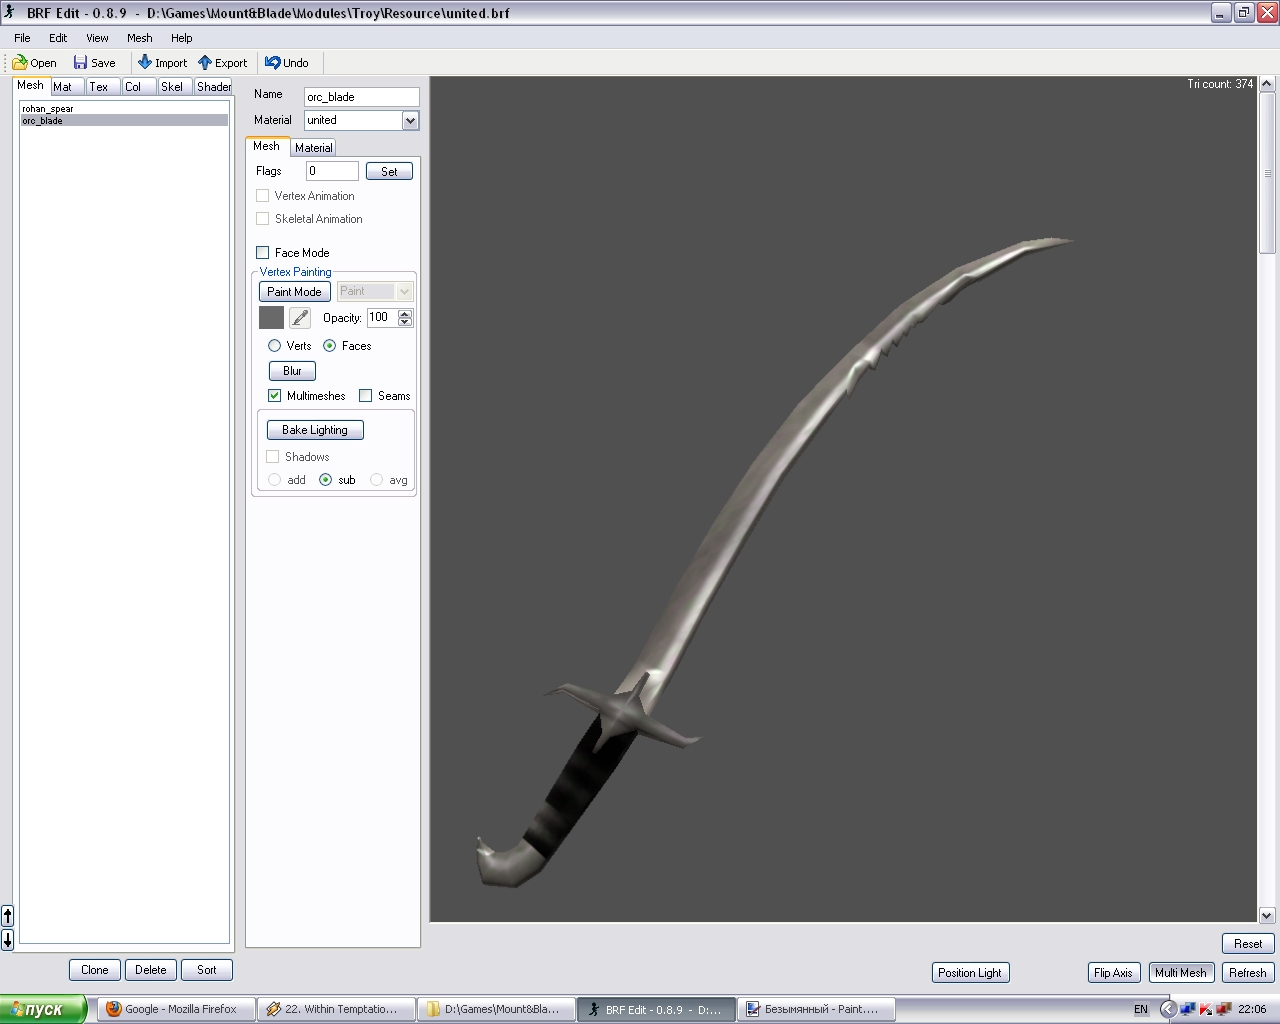Click the viewport scrollbar down arrow

[x=1267, y=914]
